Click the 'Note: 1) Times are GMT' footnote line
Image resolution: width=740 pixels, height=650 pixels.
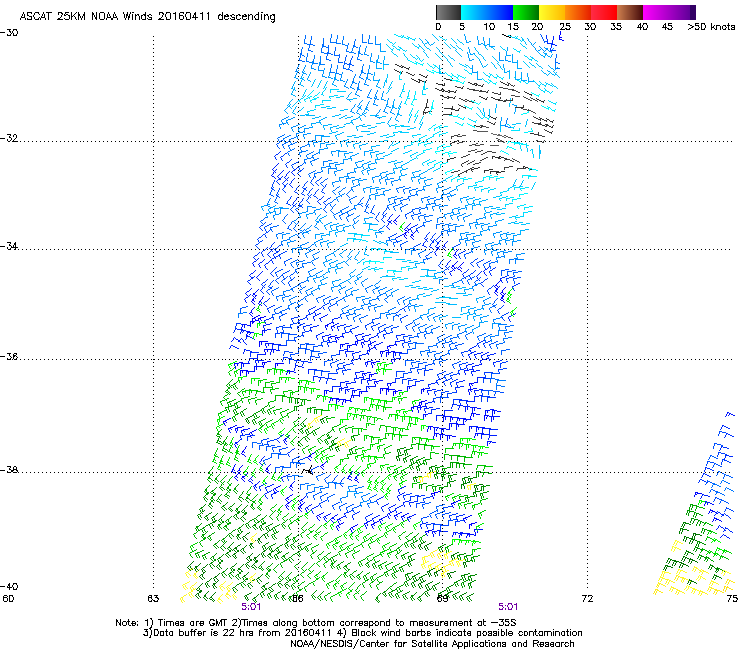[316, 623]
